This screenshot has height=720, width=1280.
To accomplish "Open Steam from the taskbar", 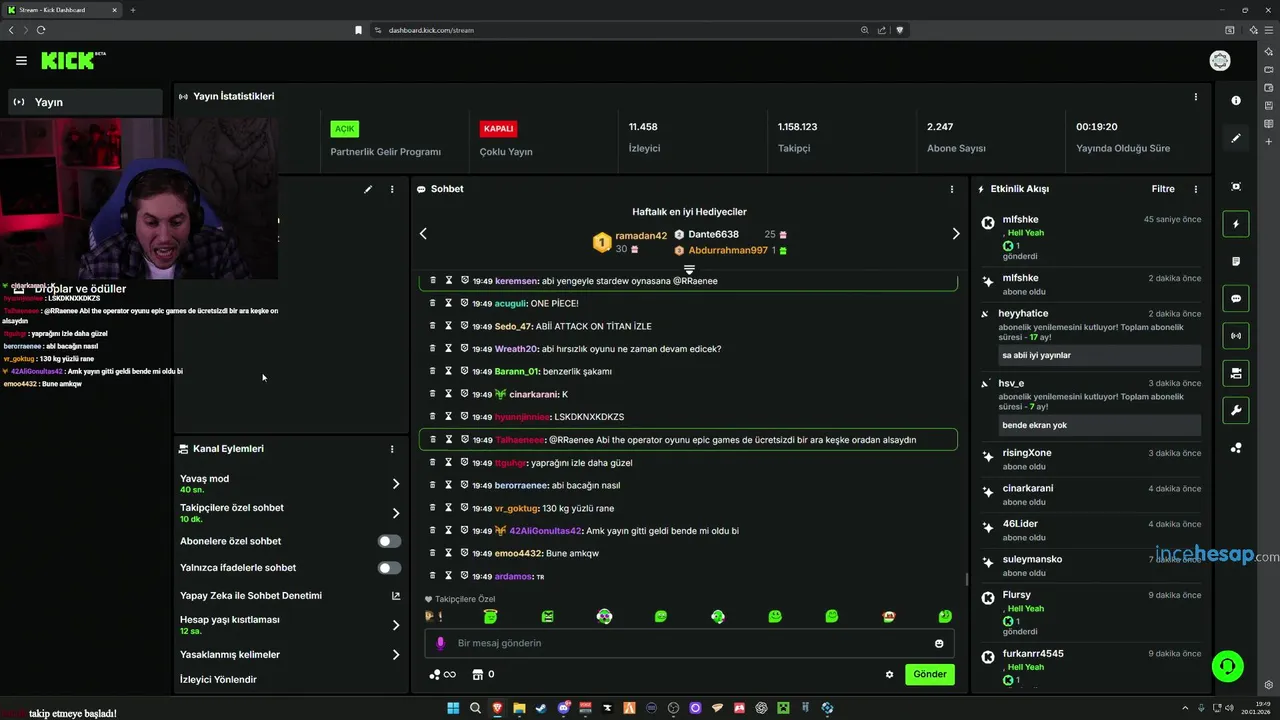I will pyautogui.click(x=542, y=708).
